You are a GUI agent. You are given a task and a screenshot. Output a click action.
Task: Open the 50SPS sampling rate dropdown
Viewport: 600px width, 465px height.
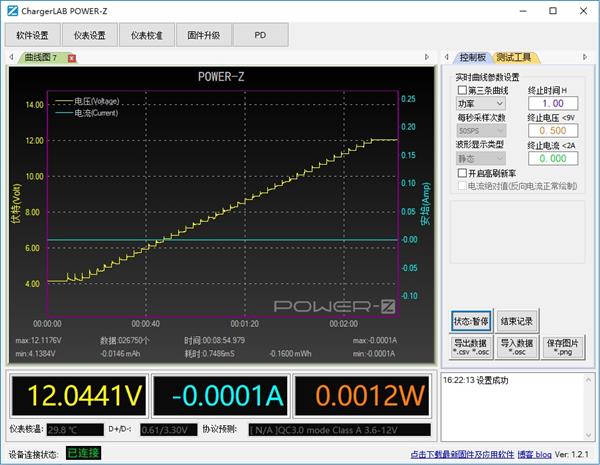click(481, 131)
